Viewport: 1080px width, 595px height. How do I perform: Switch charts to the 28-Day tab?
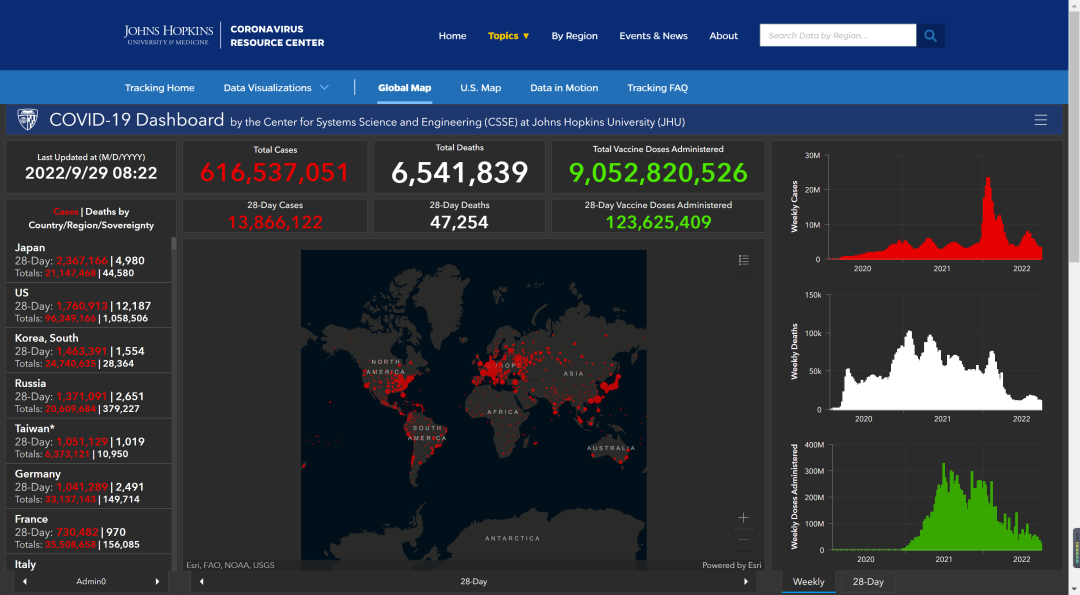[868, 581]
